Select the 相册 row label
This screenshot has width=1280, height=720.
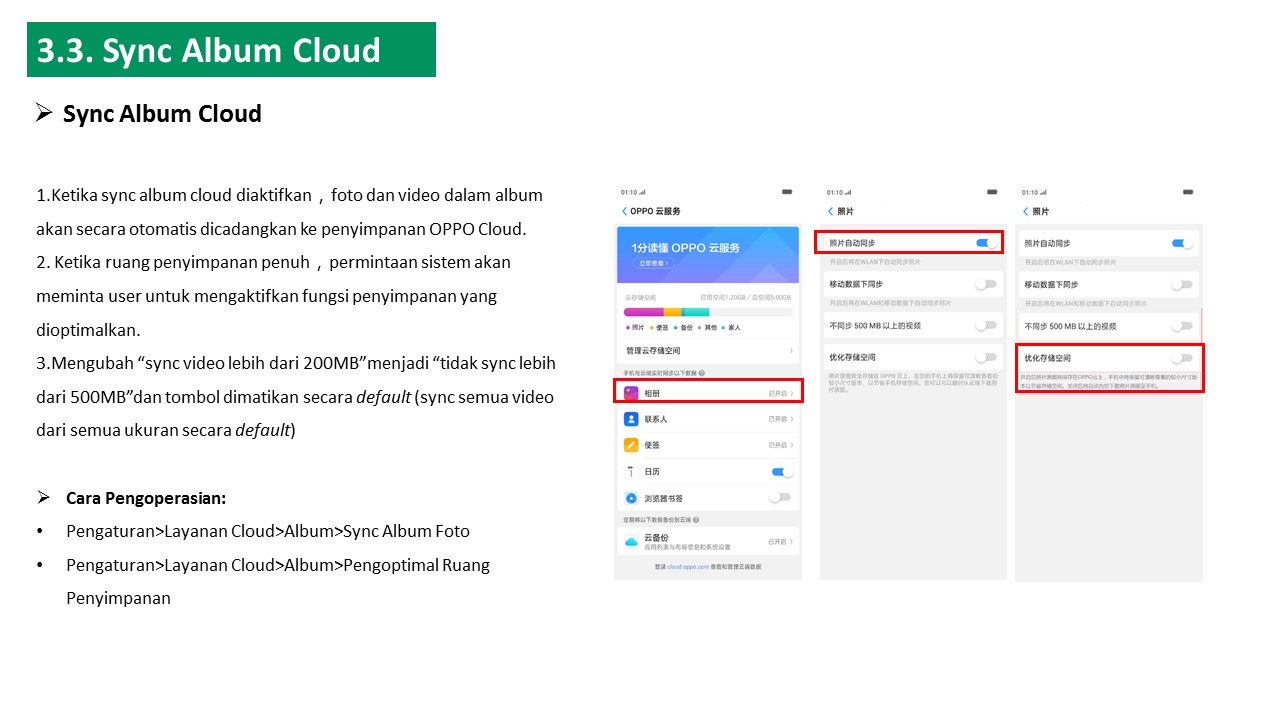[652, 393]
